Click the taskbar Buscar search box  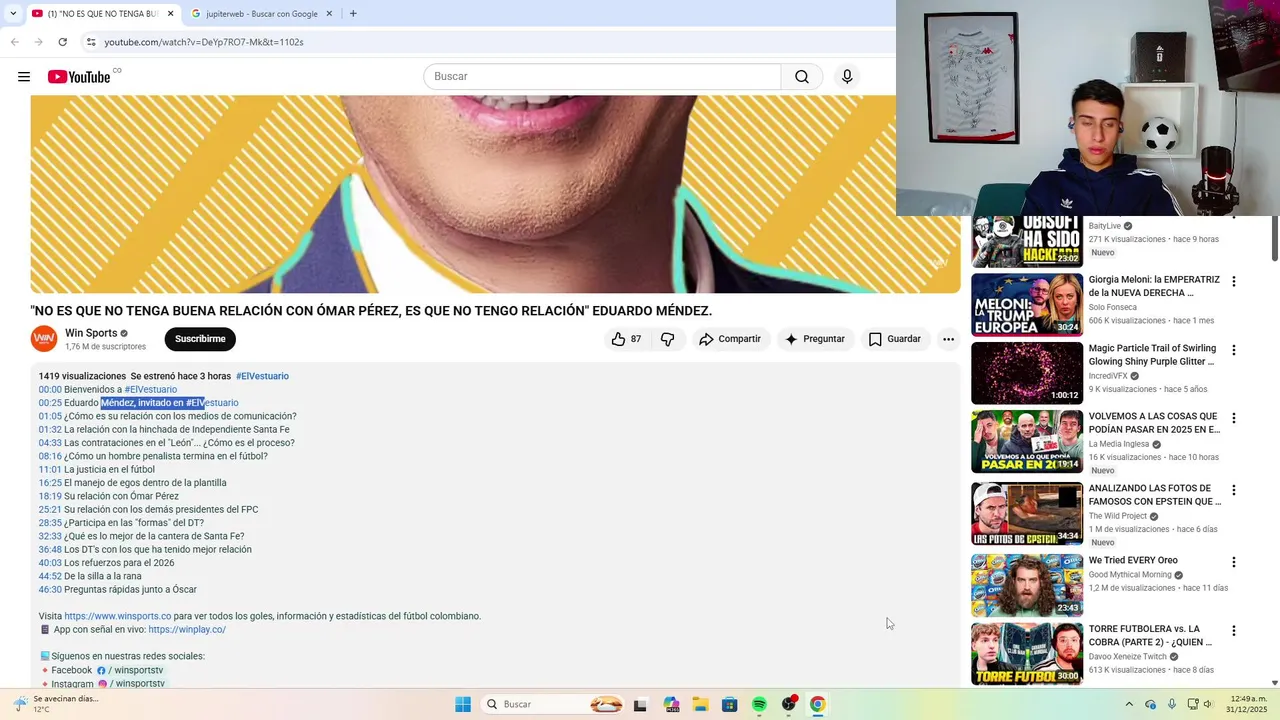click(x=552, y=704)
